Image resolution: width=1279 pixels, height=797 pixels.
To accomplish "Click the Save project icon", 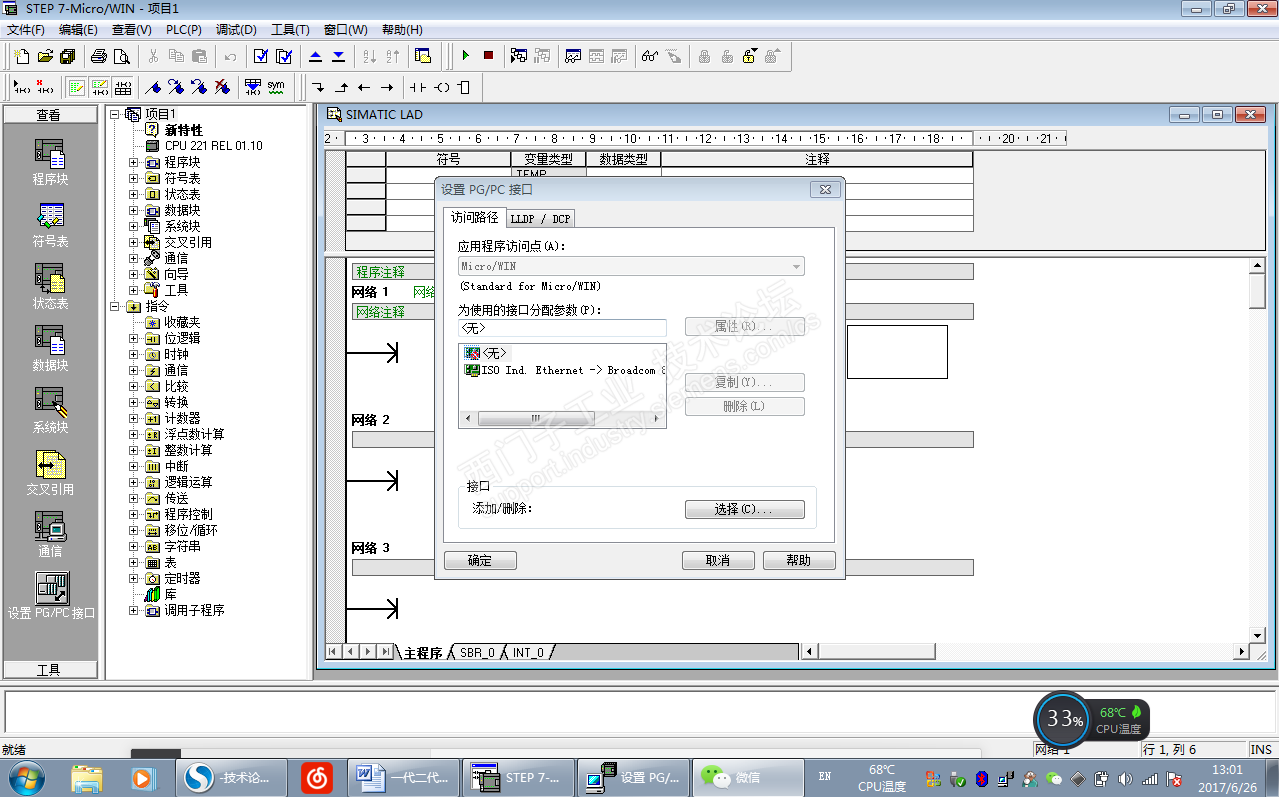I will pyautogui.click(x=67, y=56).
